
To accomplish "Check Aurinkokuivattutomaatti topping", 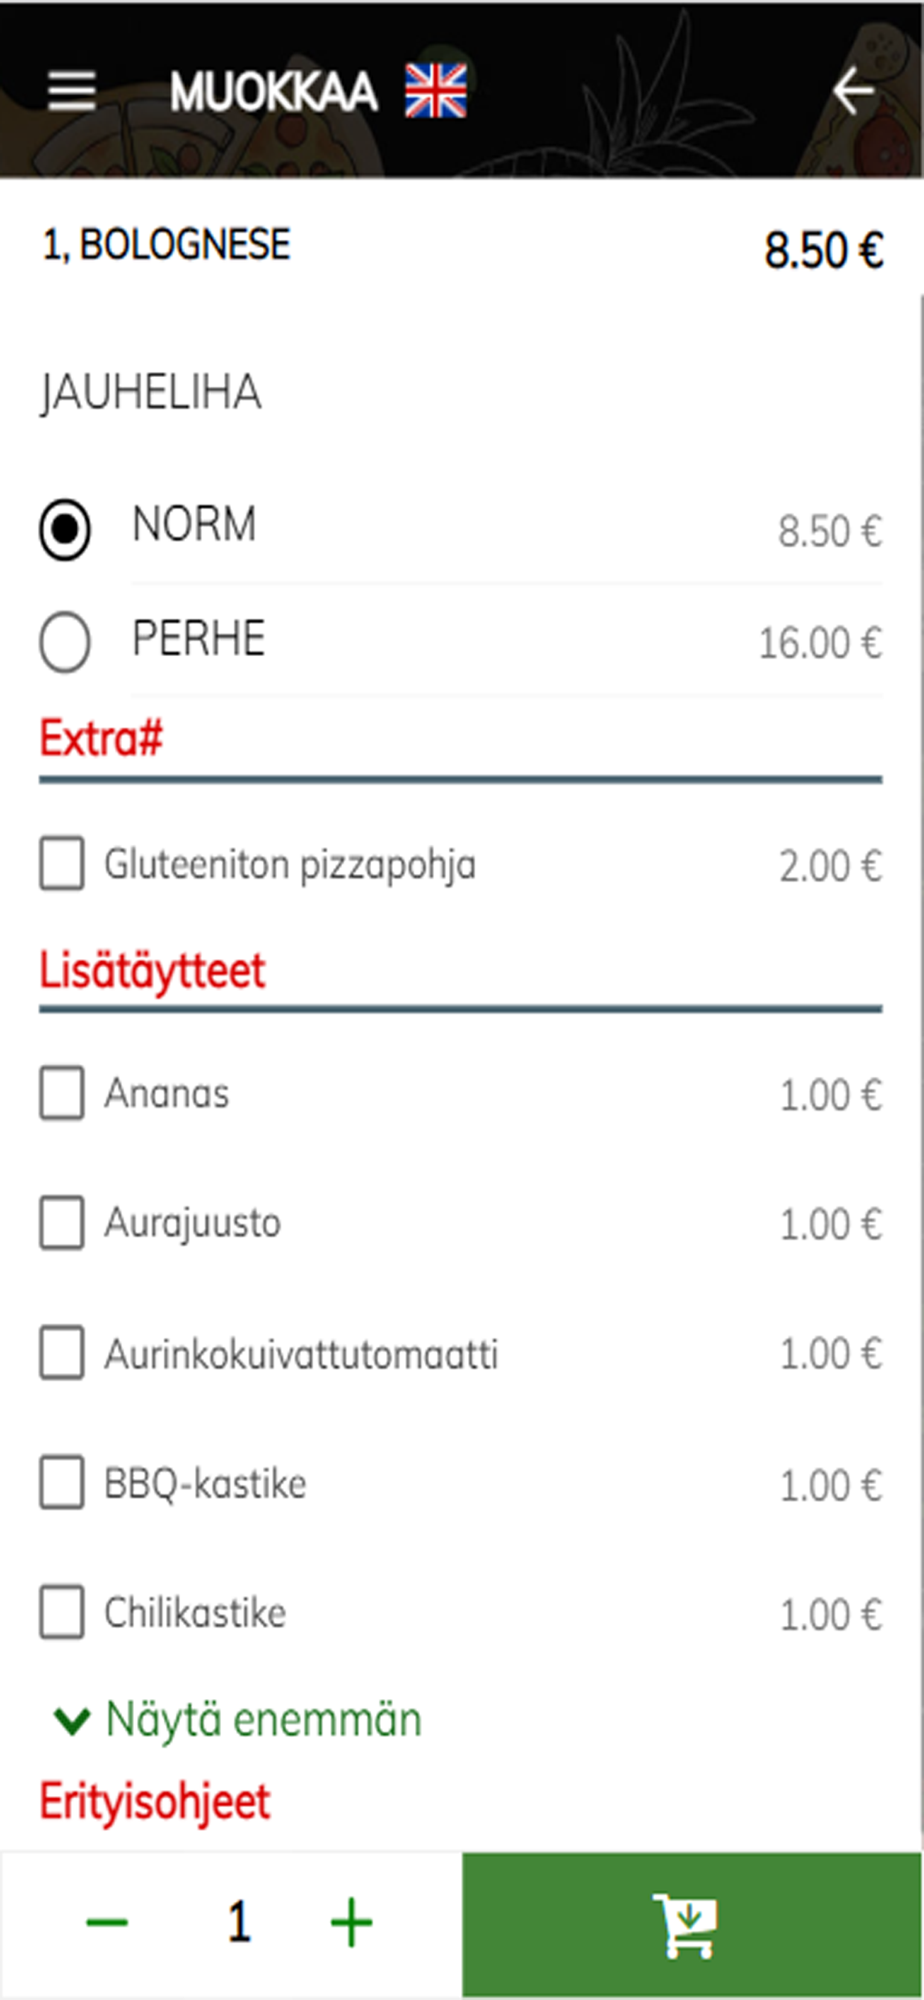I will (62, 1353).
